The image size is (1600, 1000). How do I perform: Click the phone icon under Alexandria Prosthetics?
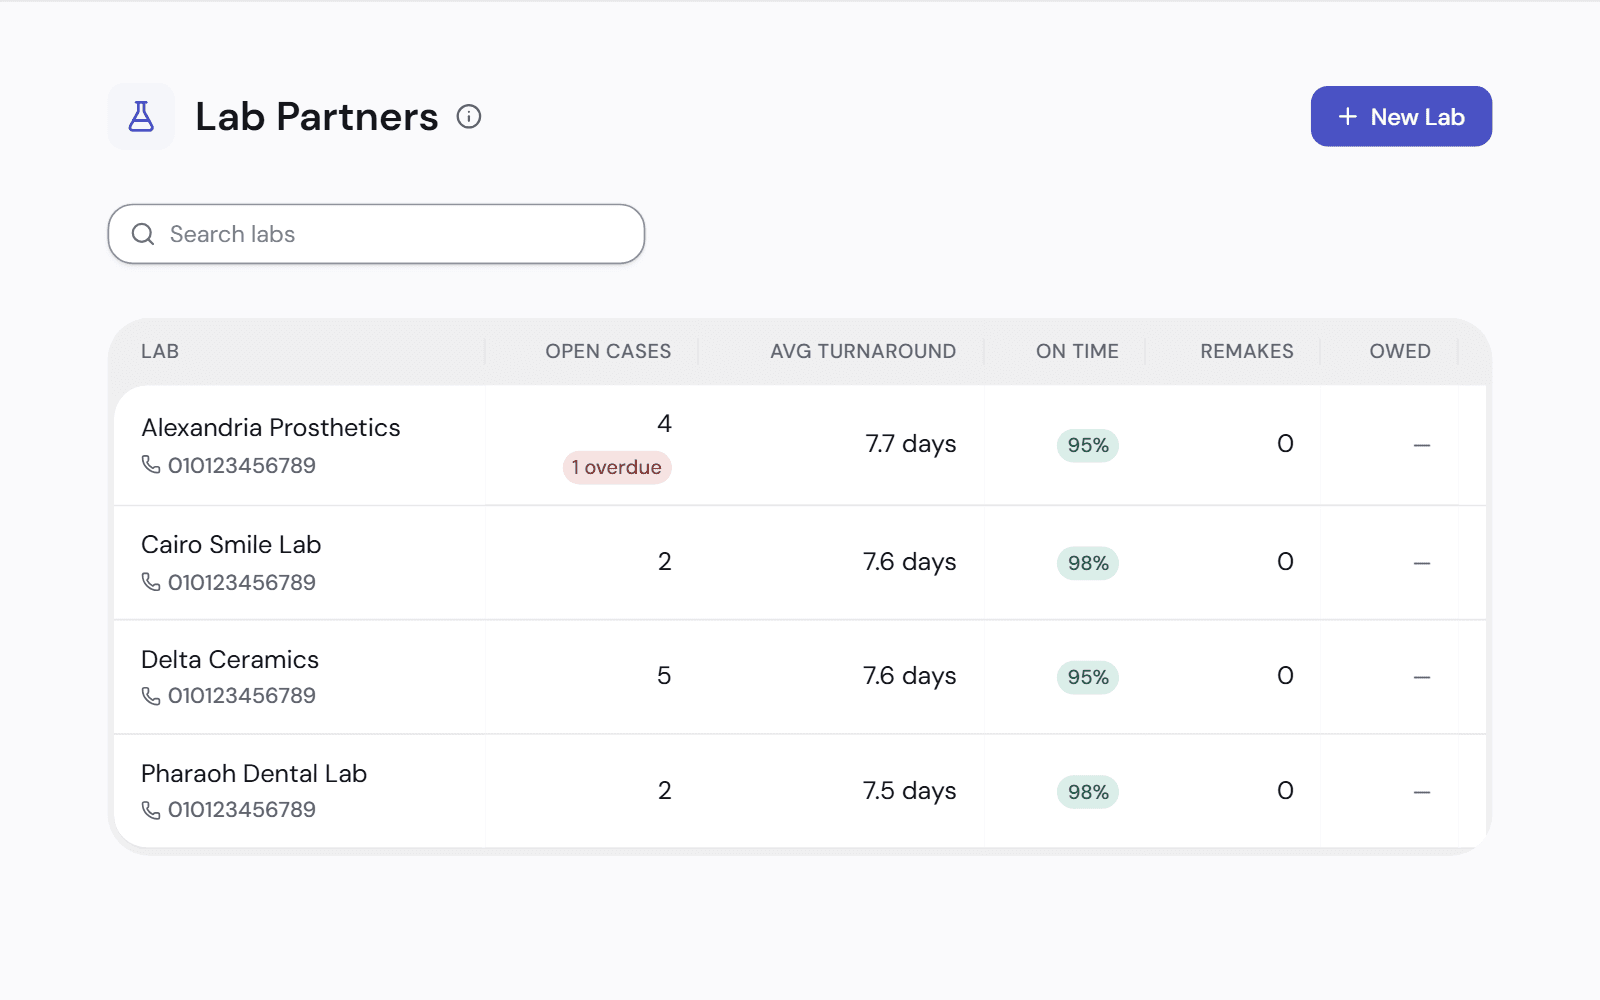point(151,465)
